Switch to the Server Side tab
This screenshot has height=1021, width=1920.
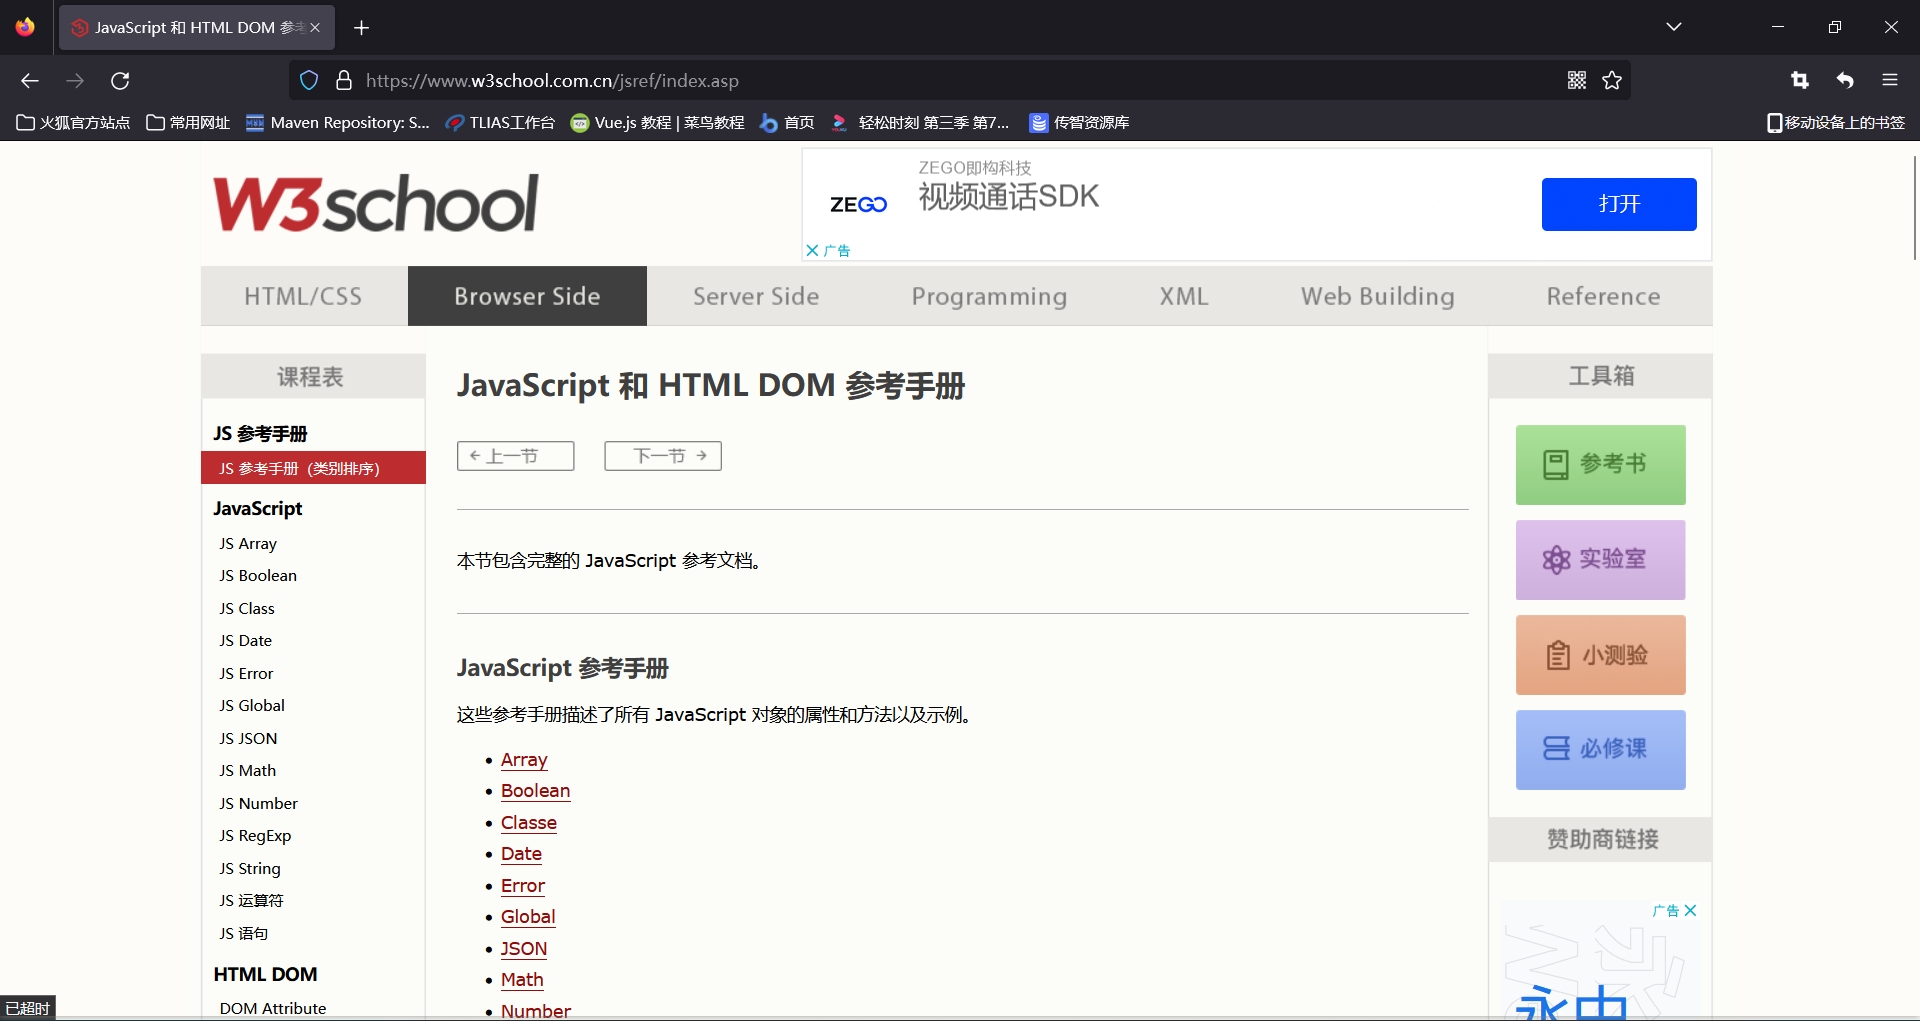[x=756, y=297]
